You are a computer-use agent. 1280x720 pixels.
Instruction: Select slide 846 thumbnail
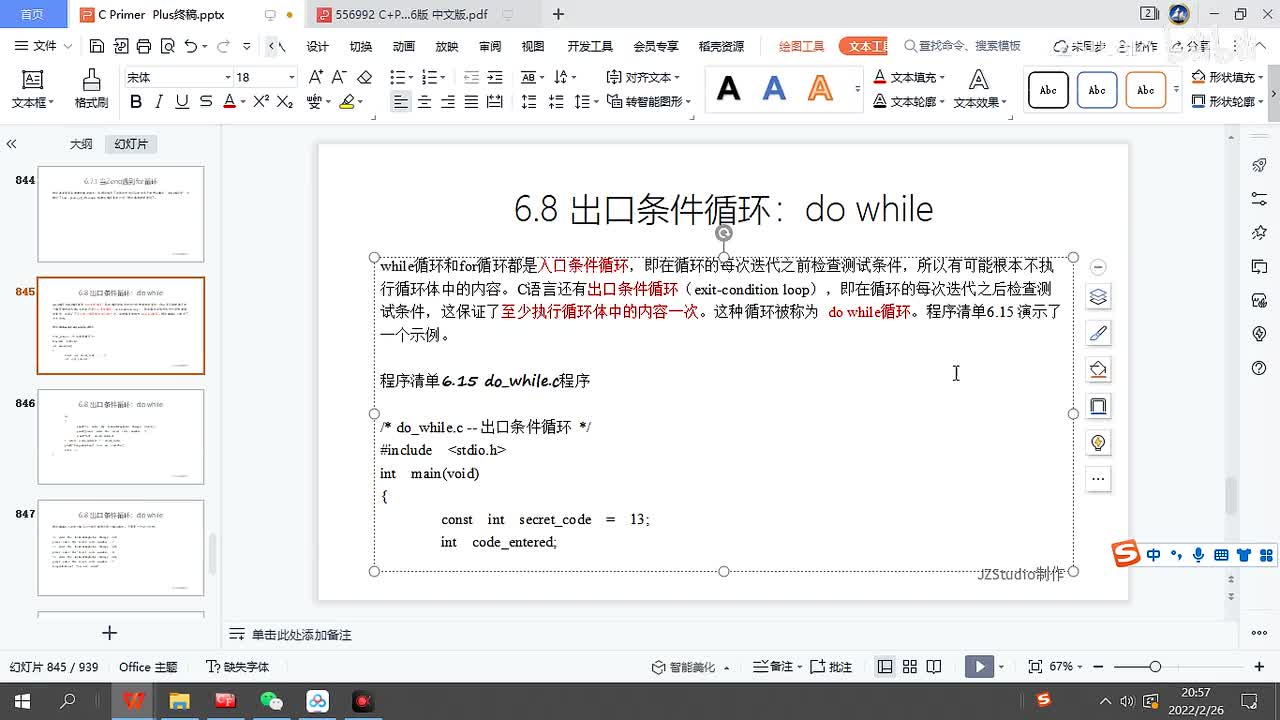click(121, 437)
